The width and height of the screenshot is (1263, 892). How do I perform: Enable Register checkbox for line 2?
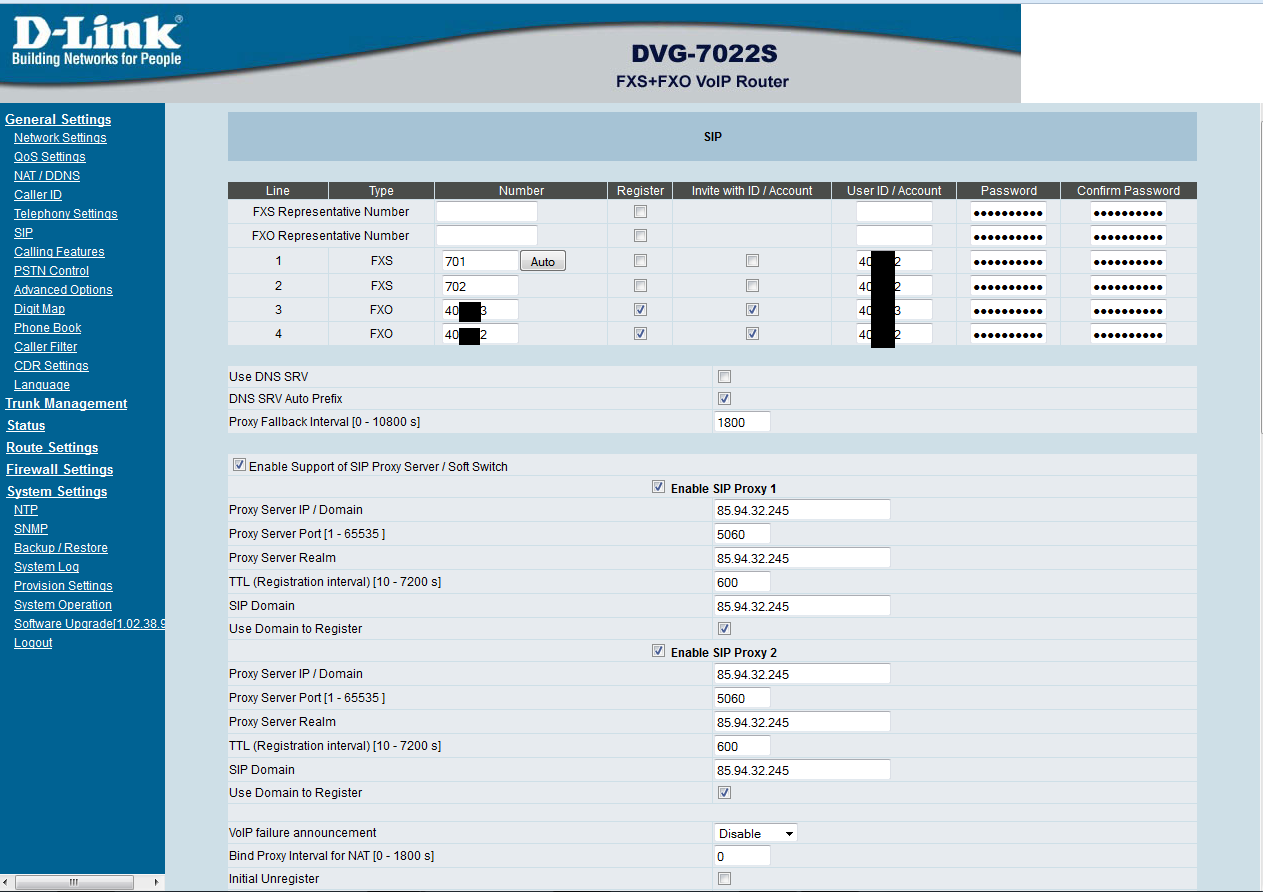tap(640, 285)
